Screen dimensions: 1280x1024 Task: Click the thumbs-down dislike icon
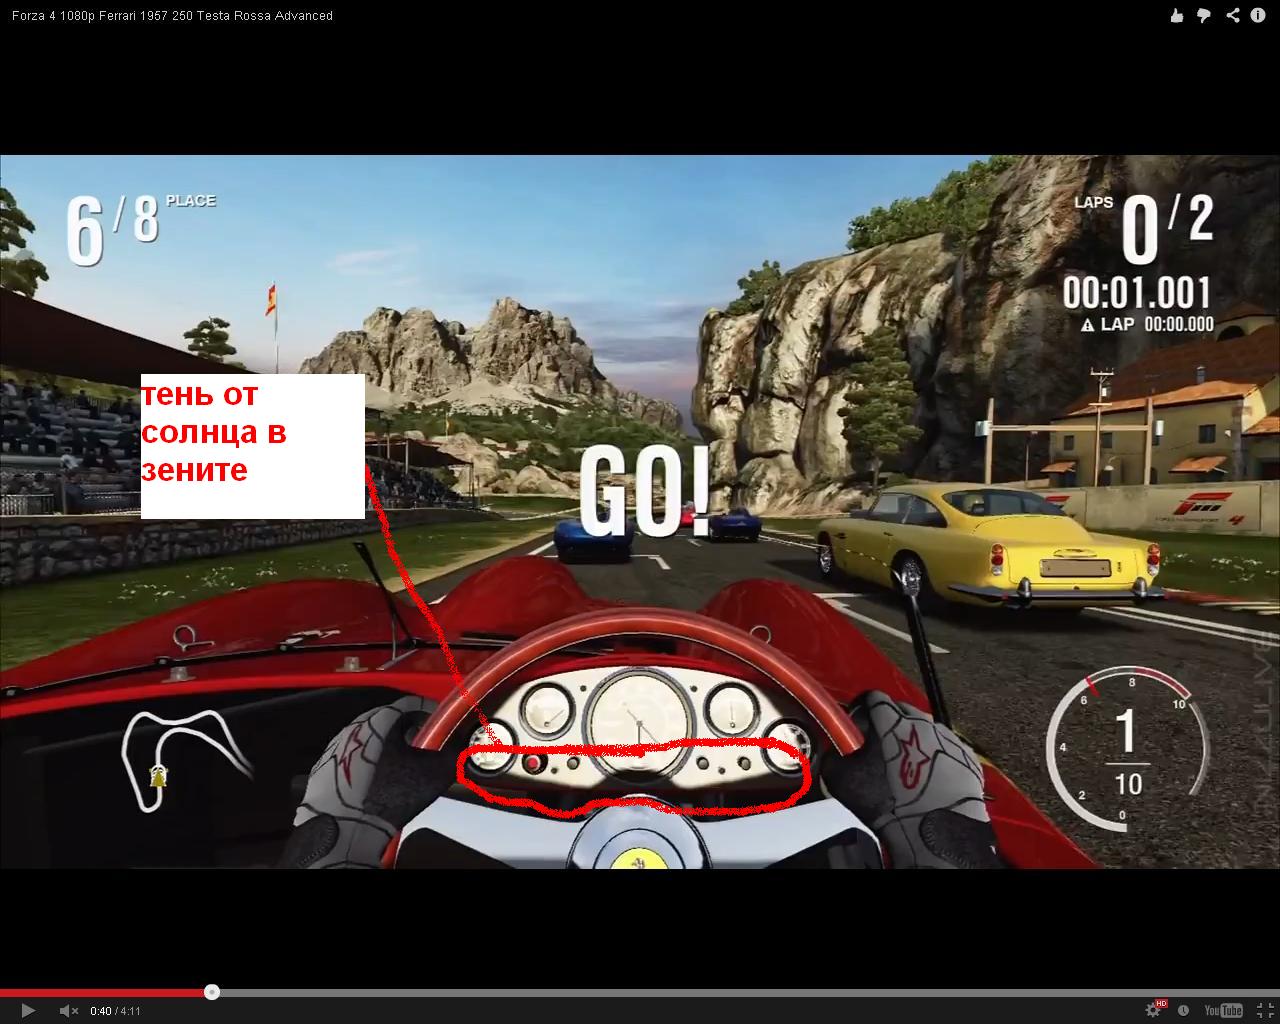pos(1204,15)
